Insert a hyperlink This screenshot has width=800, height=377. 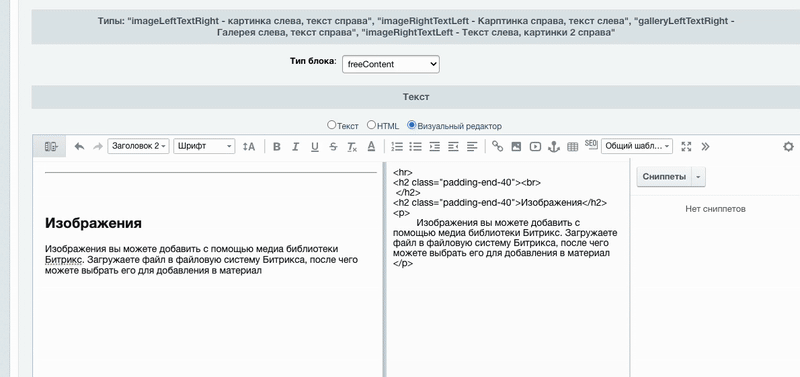tap(497, 146)
